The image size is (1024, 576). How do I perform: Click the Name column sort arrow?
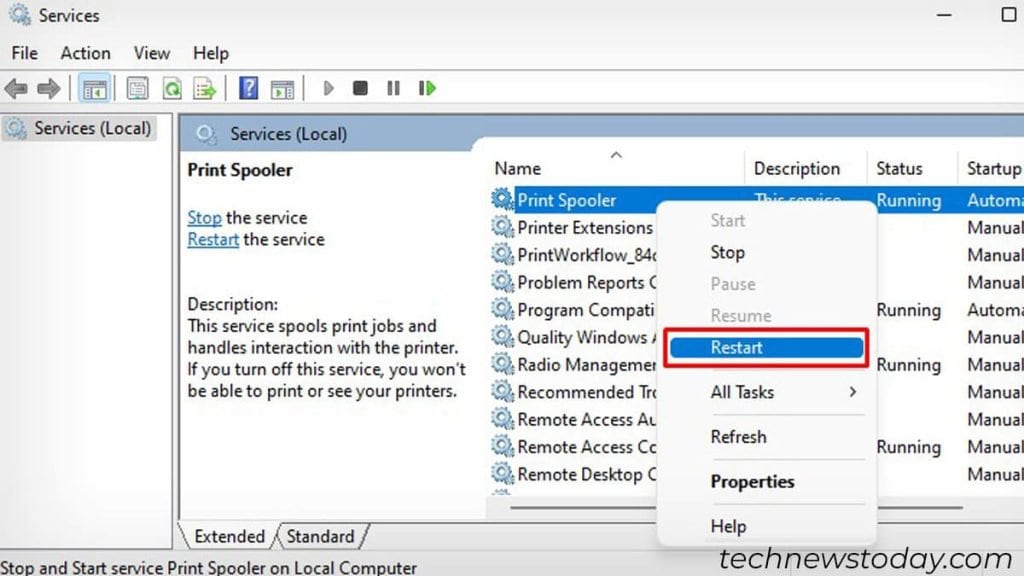(616, 156)
